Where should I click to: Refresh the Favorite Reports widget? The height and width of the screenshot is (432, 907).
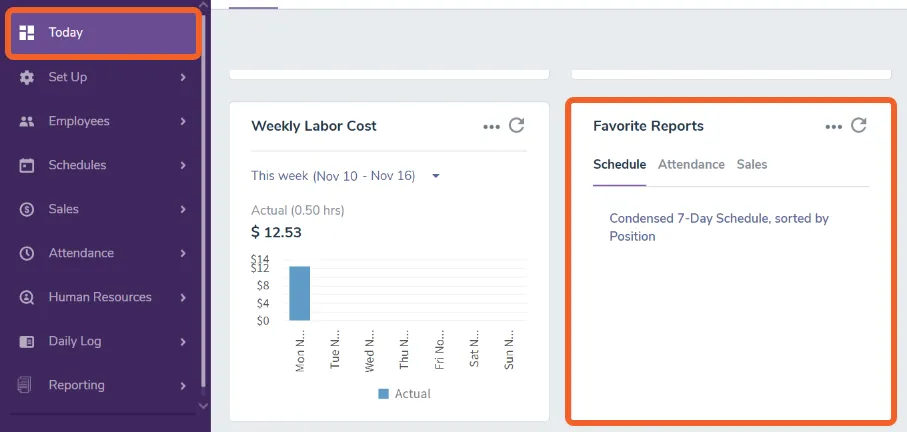coord(858,125)
